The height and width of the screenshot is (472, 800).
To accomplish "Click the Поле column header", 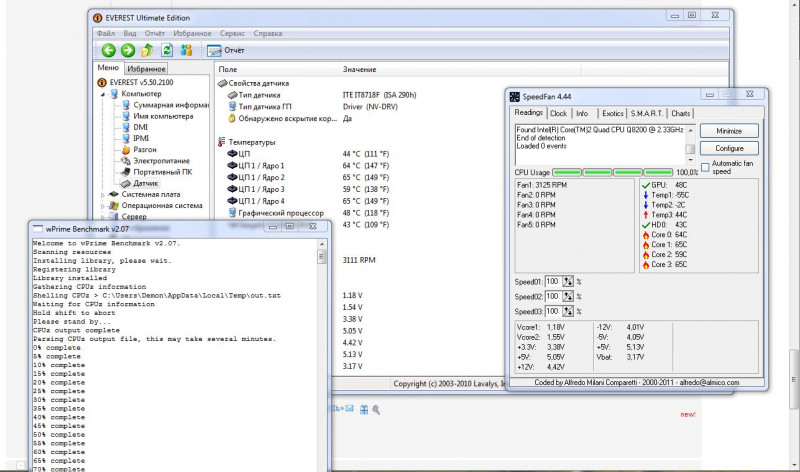I will (x=277, y=69).
